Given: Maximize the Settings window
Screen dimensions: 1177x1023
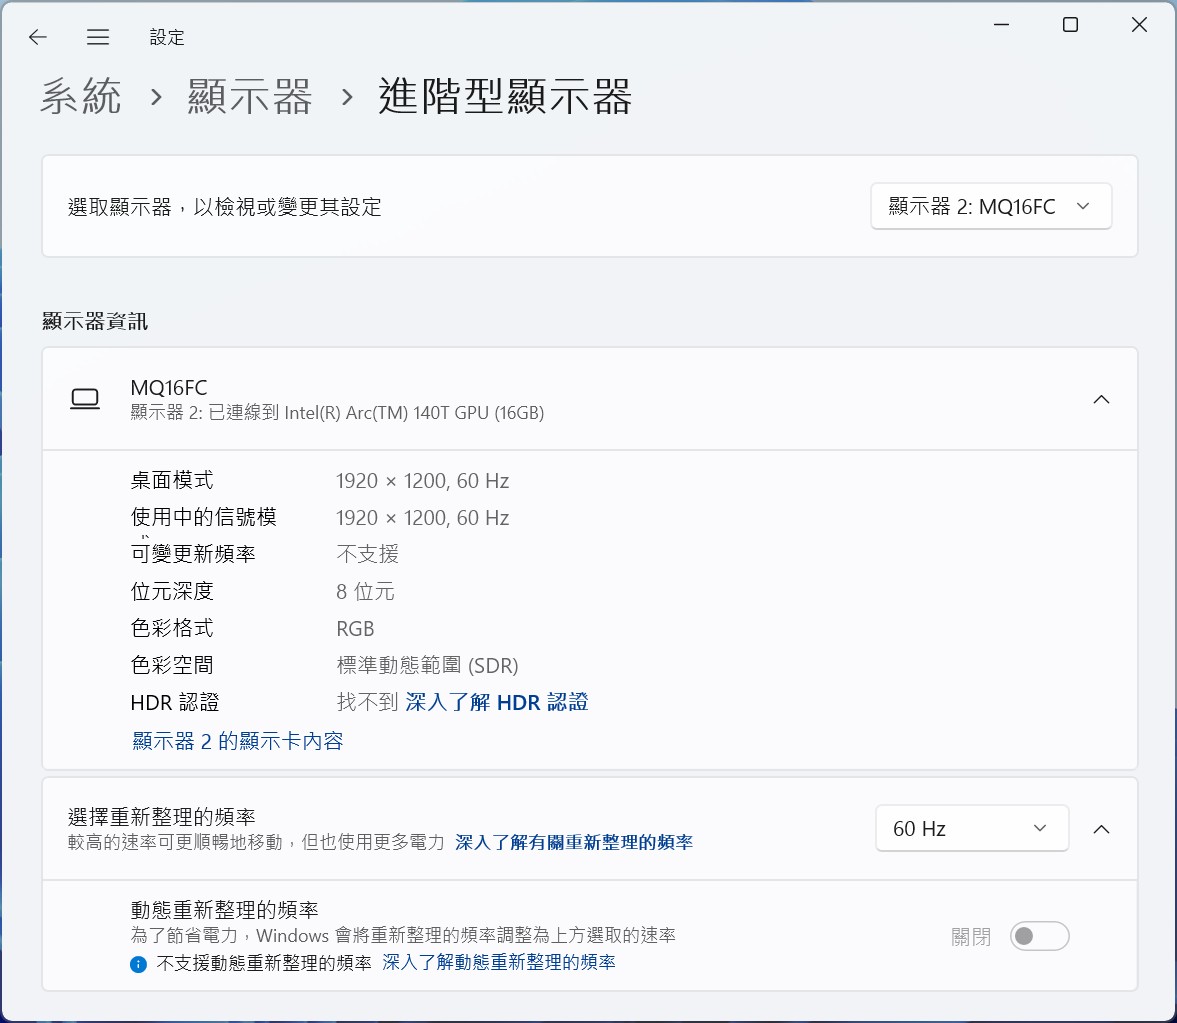Looking at the screenshot, I should (1070, 25).
